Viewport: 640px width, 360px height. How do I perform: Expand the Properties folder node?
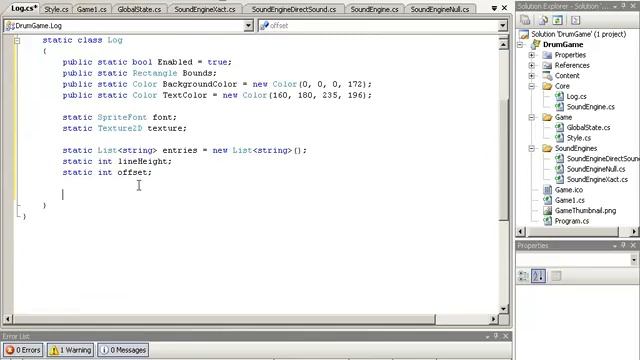click(531, 55)
